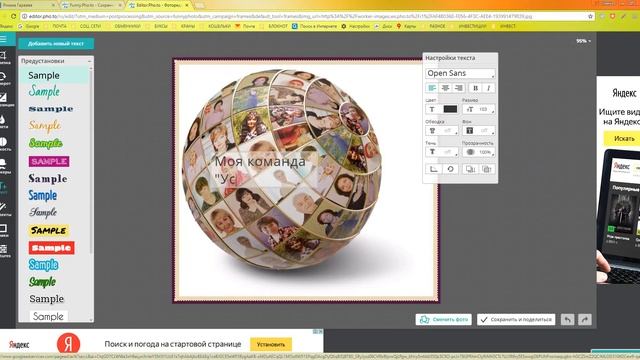
Task: Open the text size dropdown
Action: click(x=479, y=109)
